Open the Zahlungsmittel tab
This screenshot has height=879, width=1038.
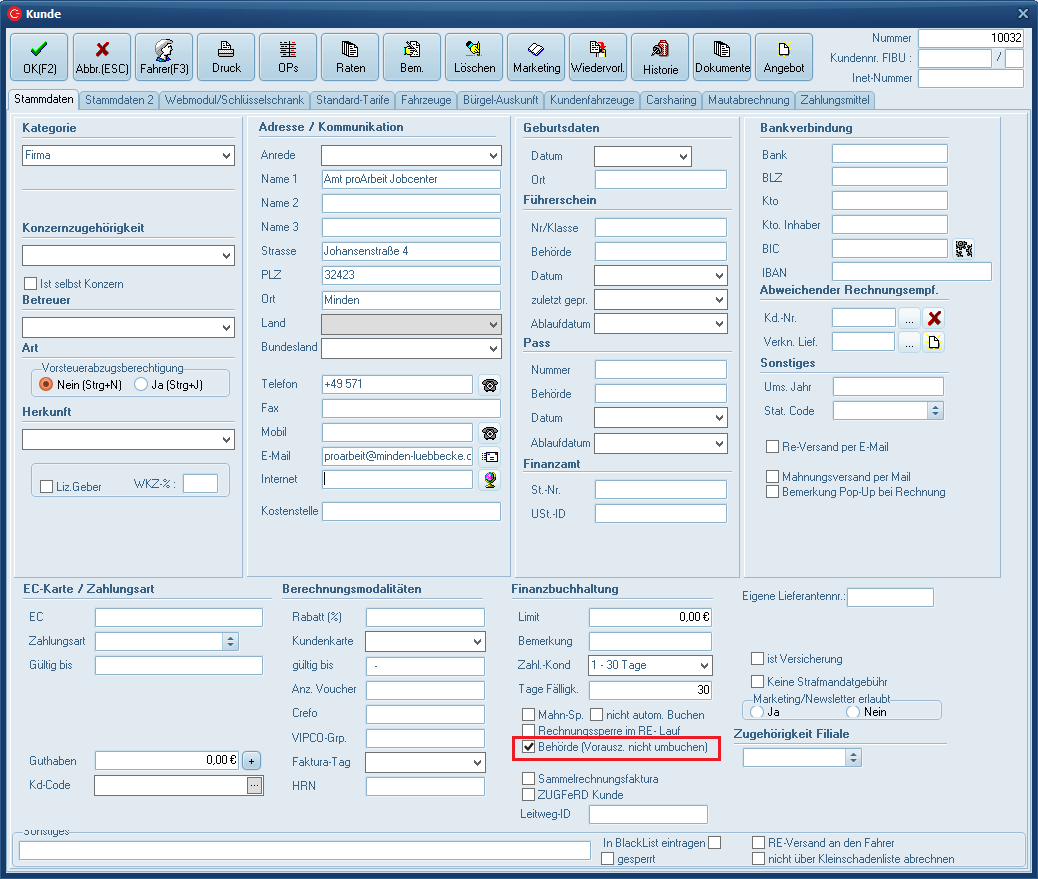[x=835, y=100]
